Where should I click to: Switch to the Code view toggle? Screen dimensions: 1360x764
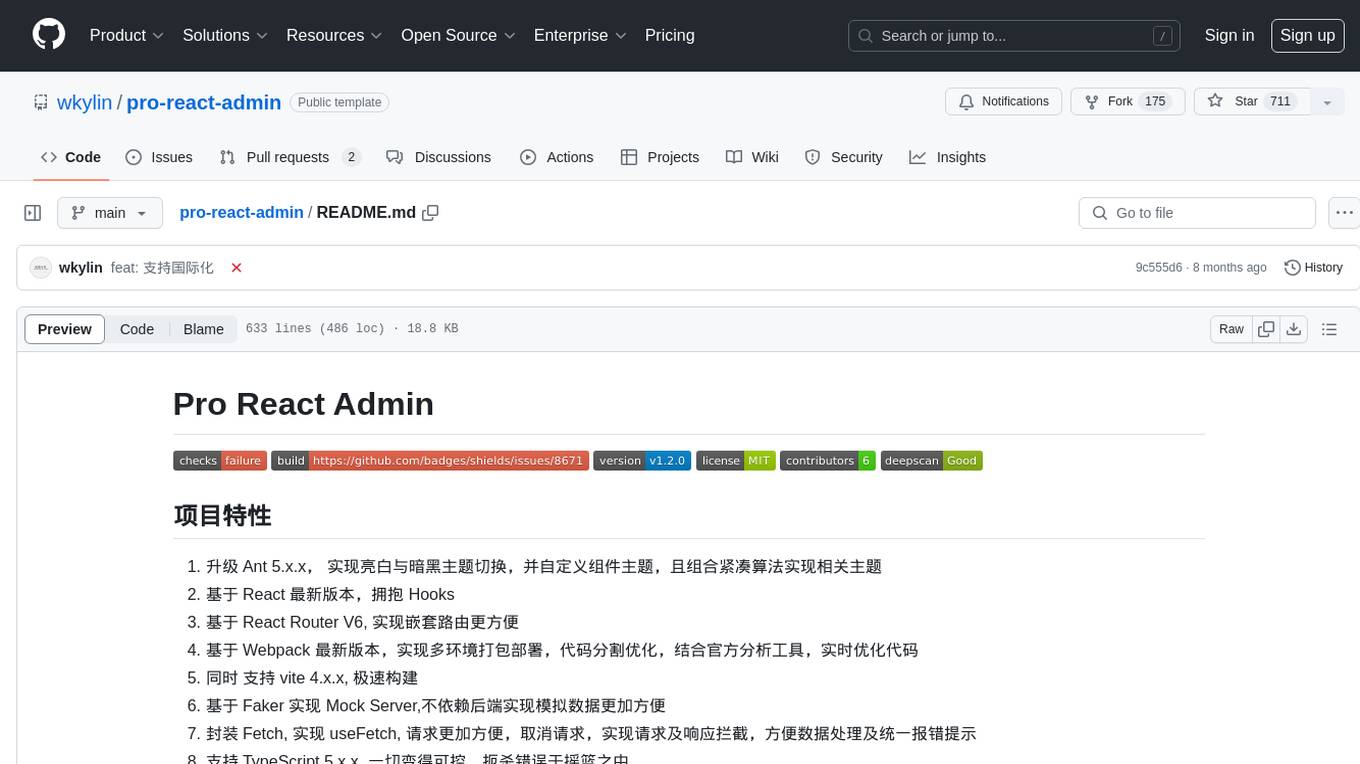pos(137,329)
